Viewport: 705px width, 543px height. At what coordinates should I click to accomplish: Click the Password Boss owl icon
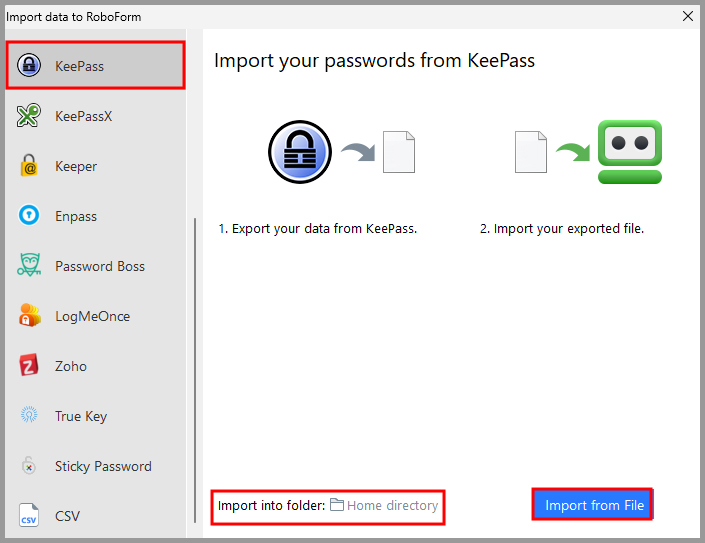coord(29,266)
